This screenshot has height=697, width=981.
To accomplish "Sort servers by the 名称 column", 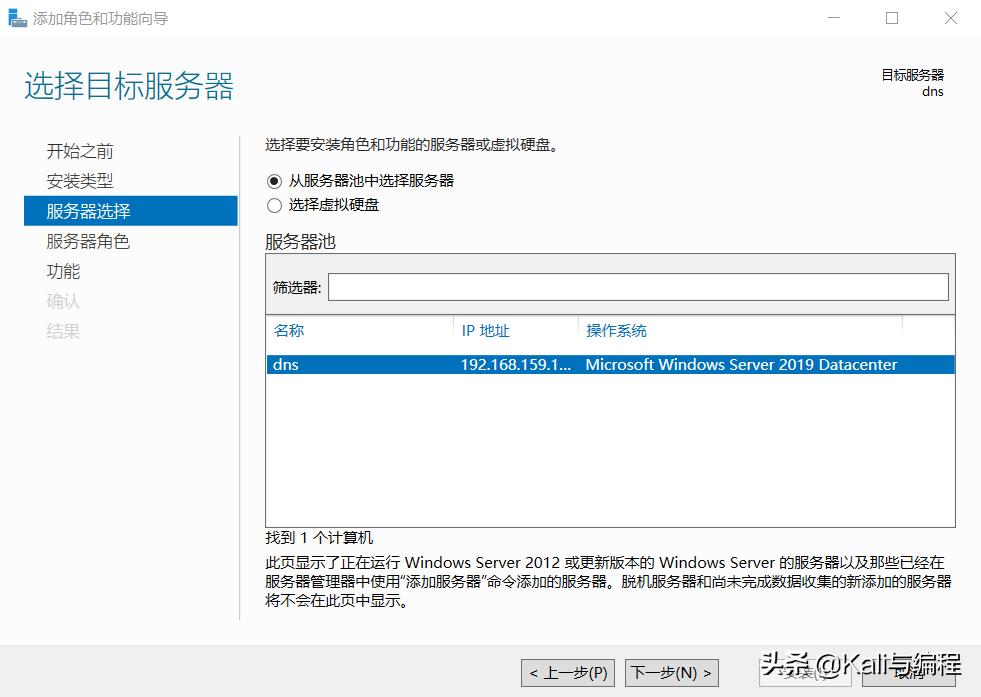I will point(288,331).
